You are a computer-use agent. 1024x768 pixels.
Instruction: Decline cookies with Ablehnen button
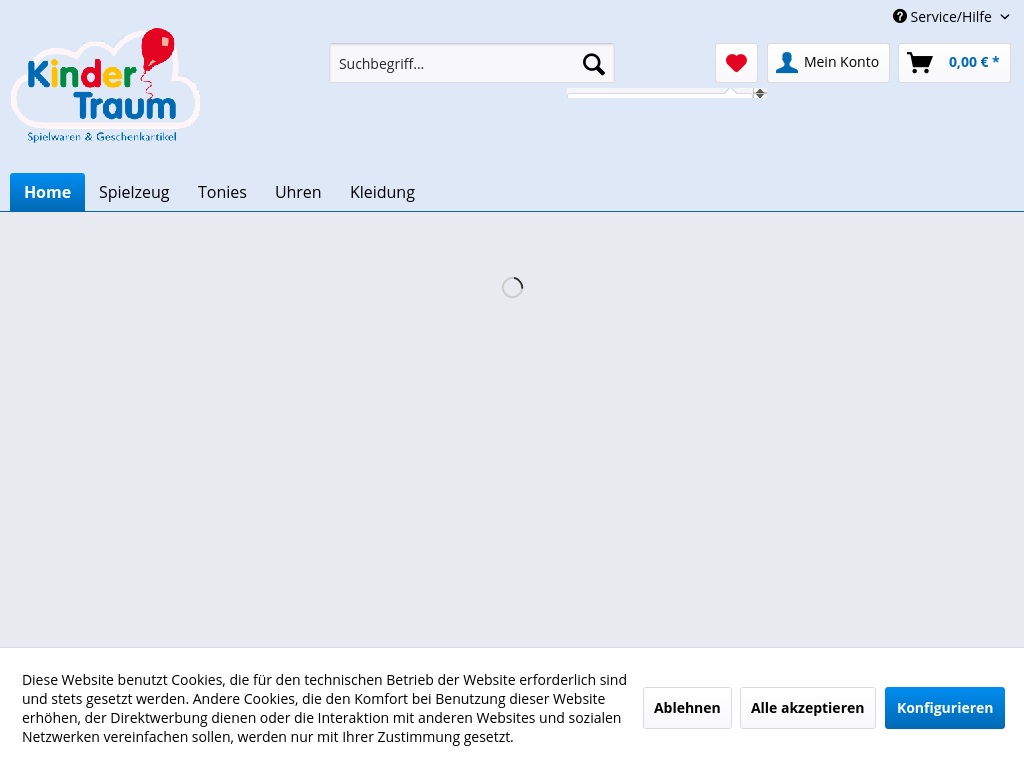tap(687, 708)
